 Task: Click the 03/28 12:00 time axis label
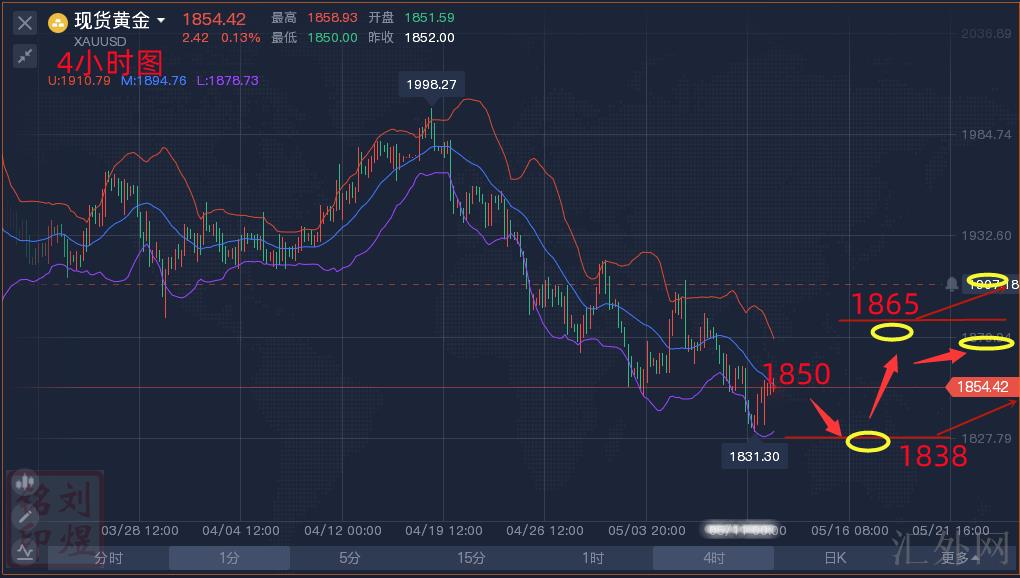click(140, 531)
